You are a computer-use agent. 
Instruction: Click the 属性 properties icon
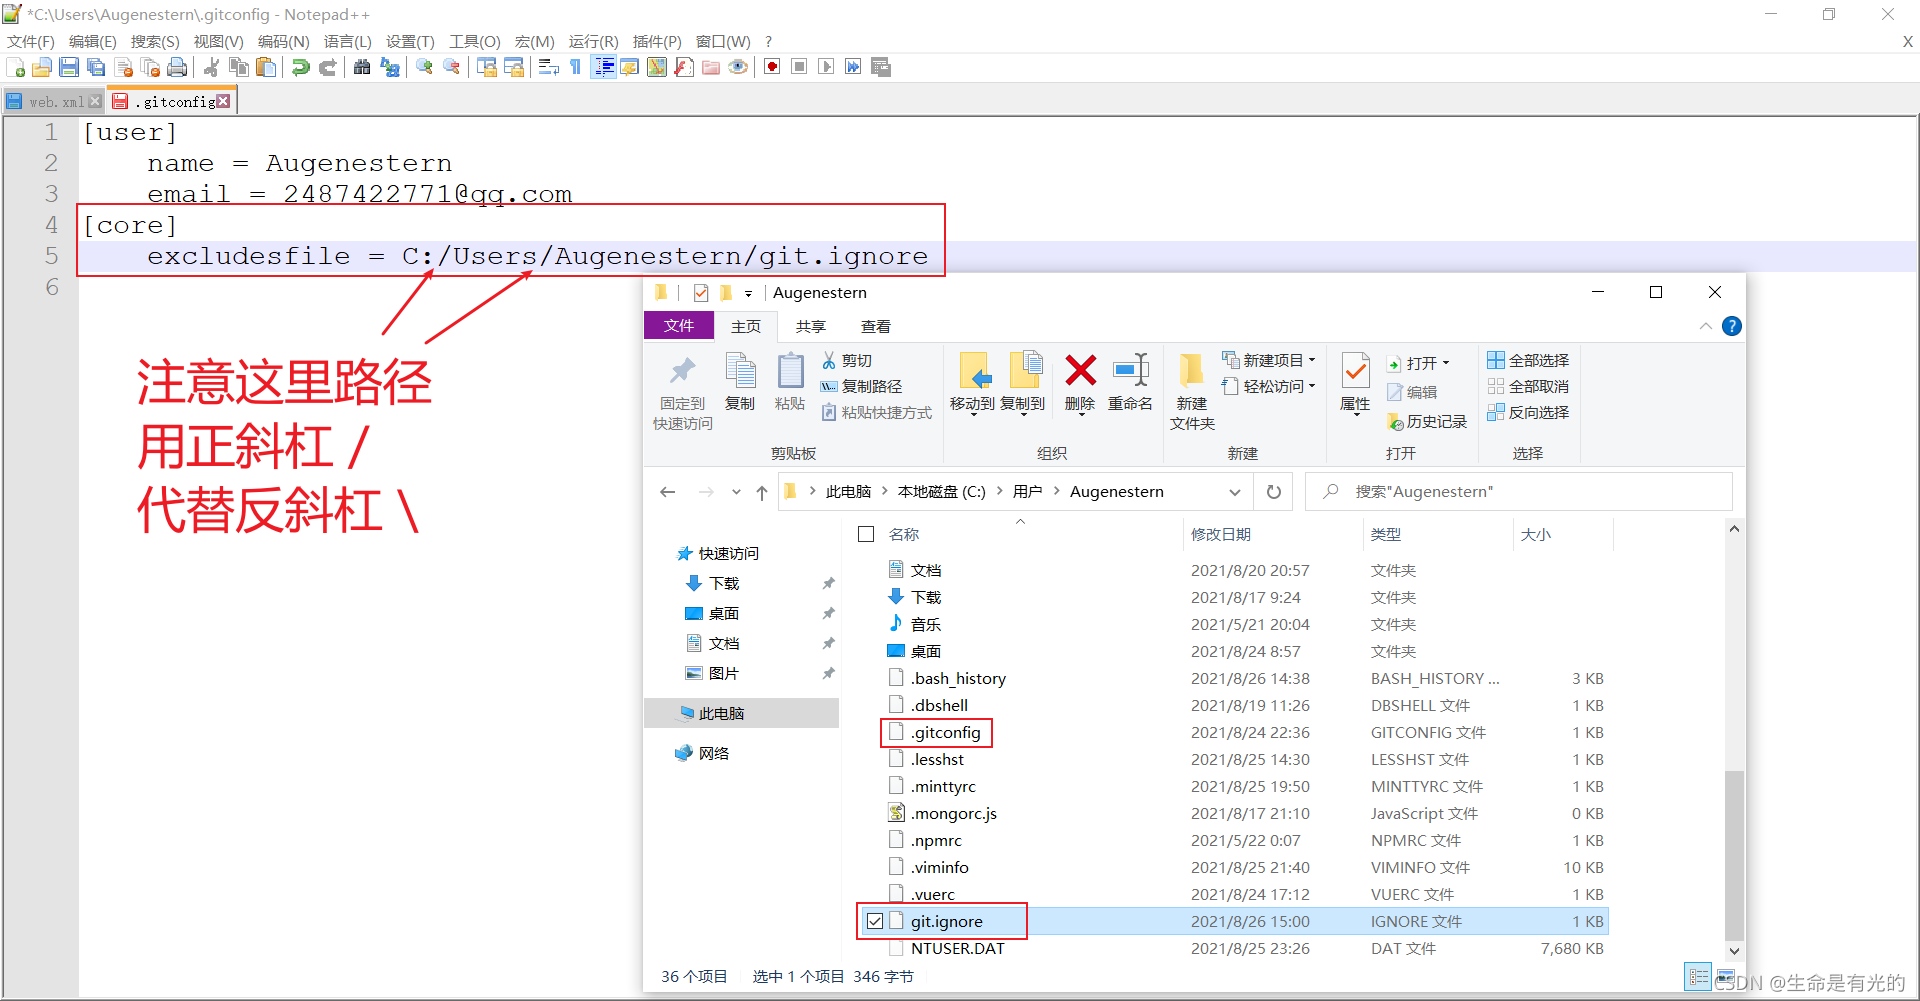[x=1355, y=372]
